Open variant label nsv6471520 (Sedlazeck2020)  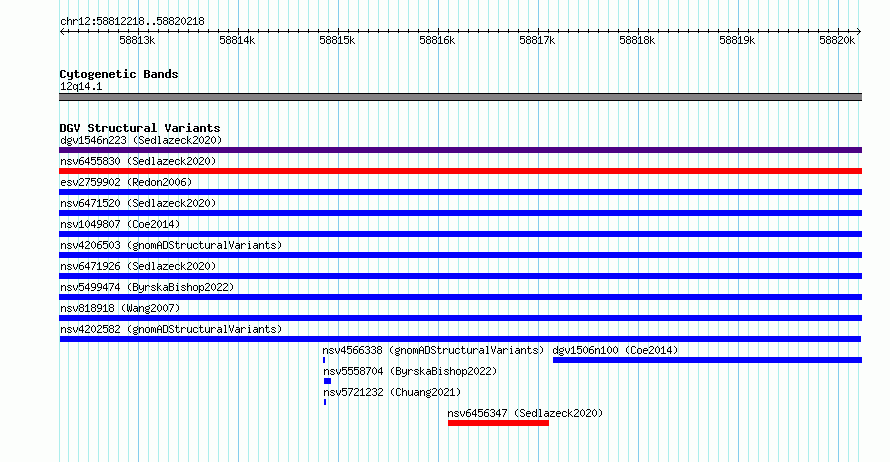[x=138, y=203]
